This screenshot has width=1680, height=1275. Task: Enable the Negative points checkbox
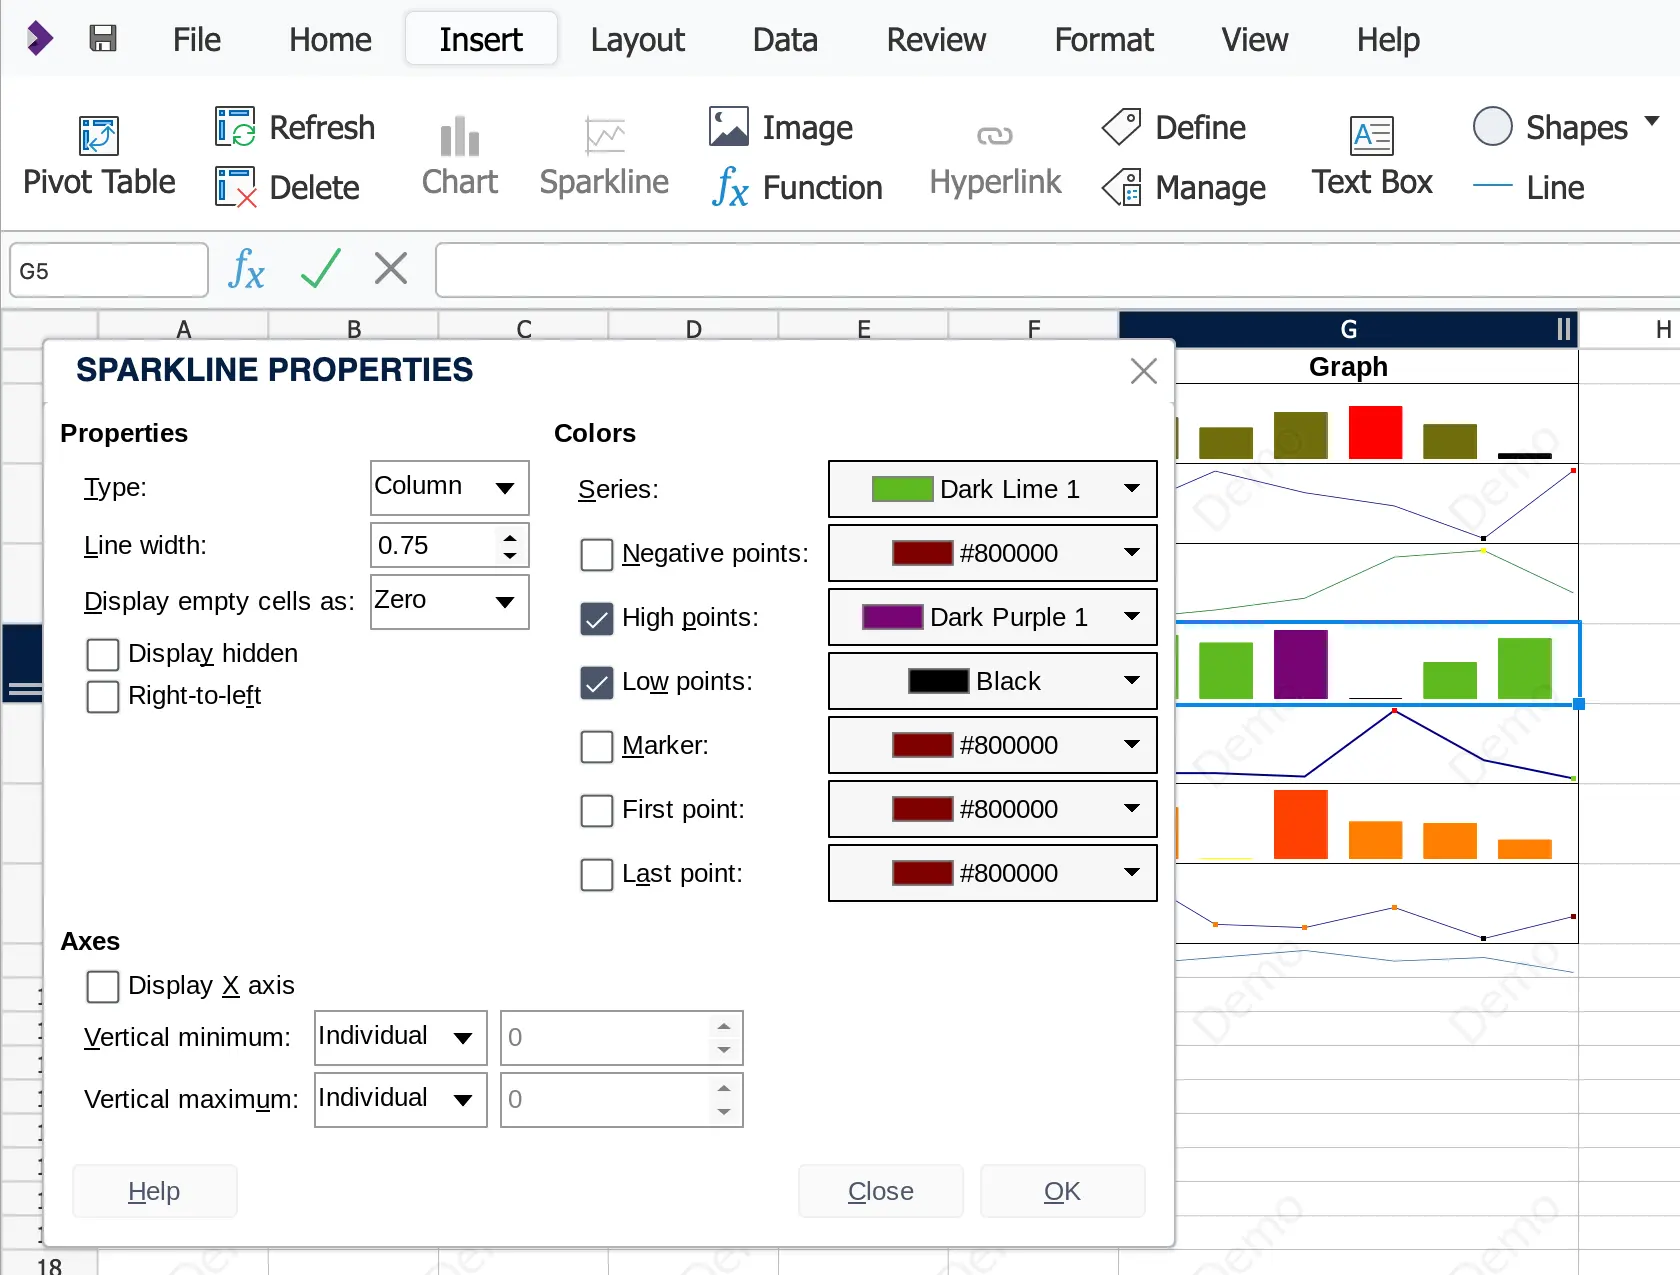click(597, 554)
